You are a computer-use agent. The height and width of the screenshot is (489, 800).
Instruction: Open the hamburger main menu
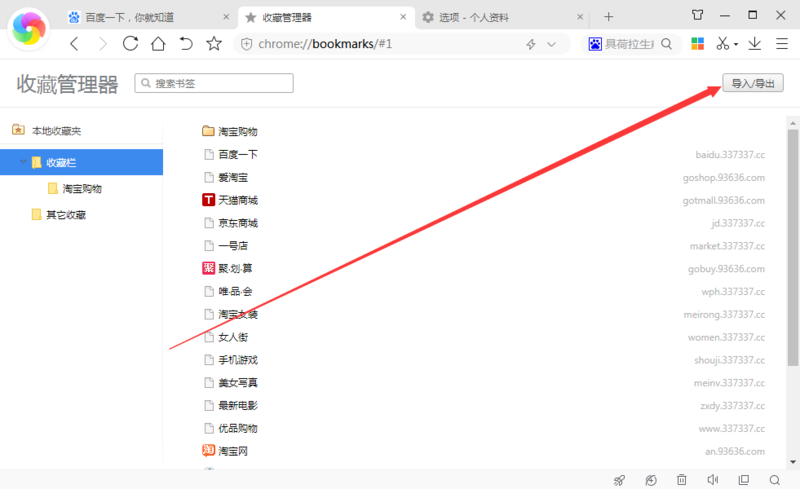coord(782,44)
